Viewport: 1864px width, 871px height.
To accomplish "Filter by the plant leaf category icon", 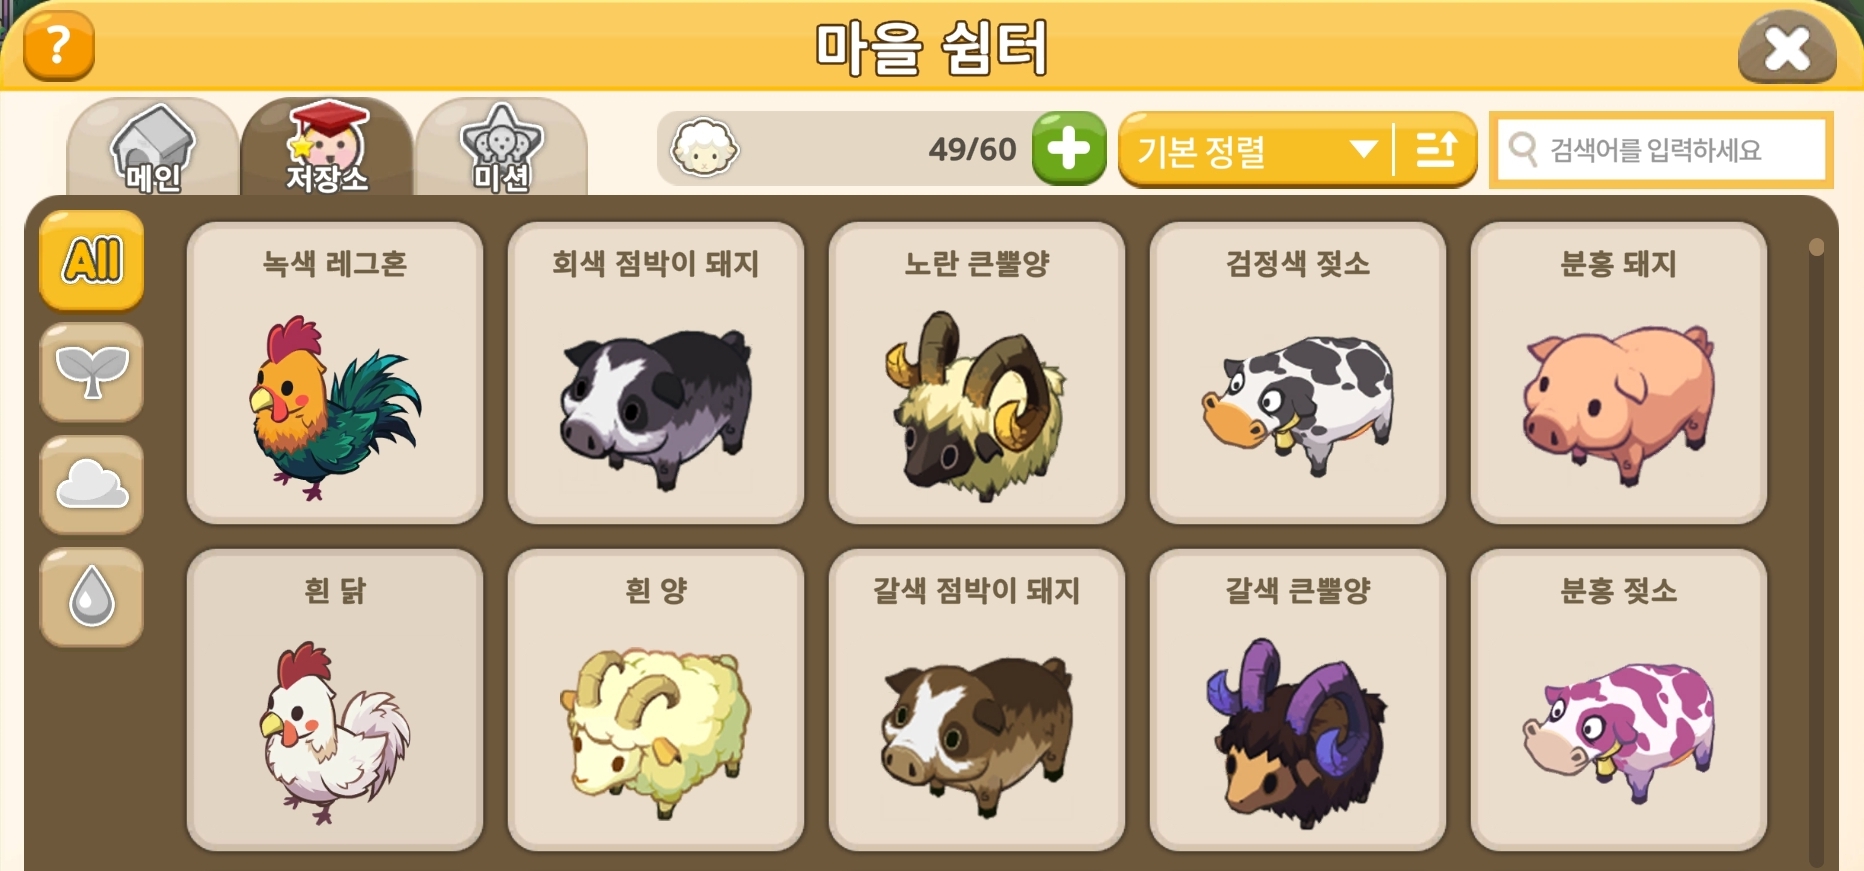I will tap(92, 372).
